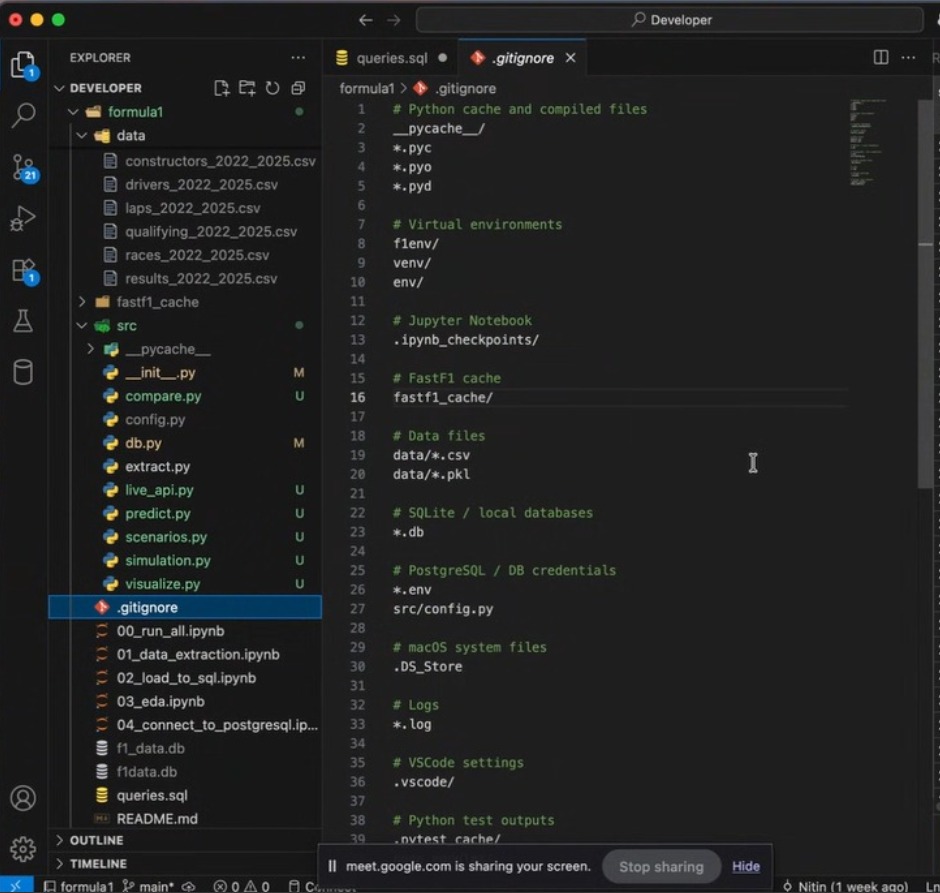Open README.md file
The height and width of the screenshot is (893, 940).
(156, 819)
